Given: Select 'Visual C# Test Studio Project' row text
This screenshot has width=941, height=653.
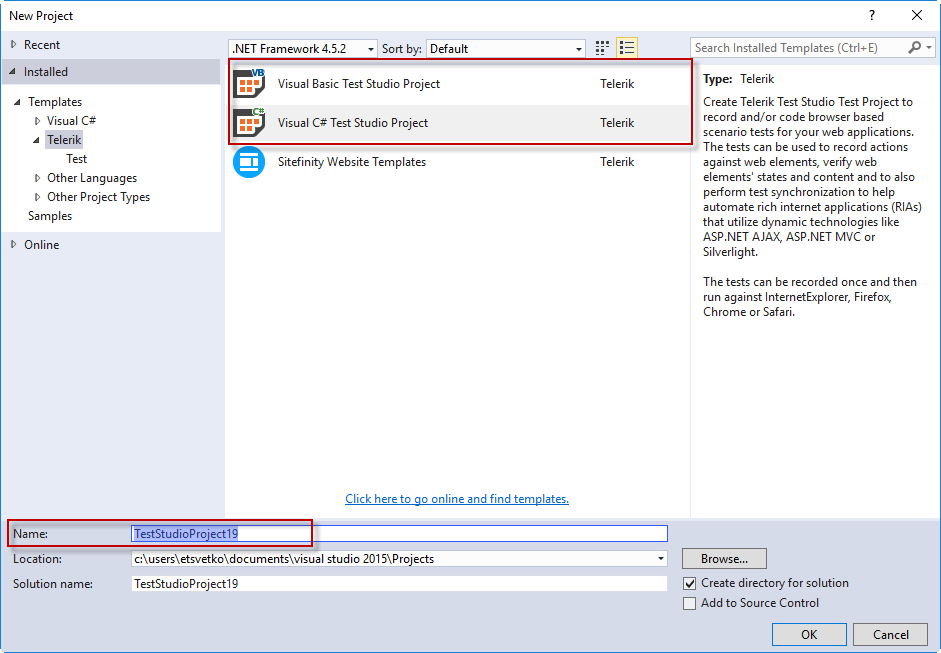Looking at the screenshot, I should tap(353, 123).
